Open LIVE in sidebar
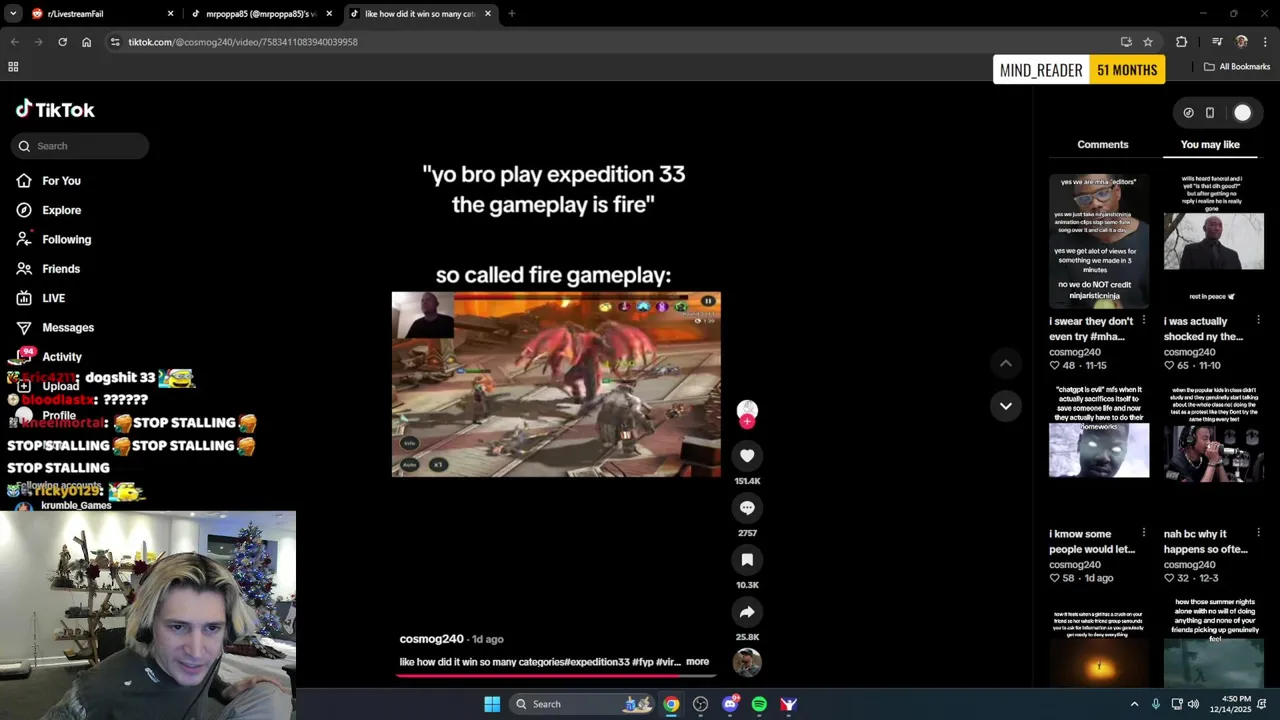Viewport: 1280px width, 720px height. pyautogui.click(x=53, y=298)
